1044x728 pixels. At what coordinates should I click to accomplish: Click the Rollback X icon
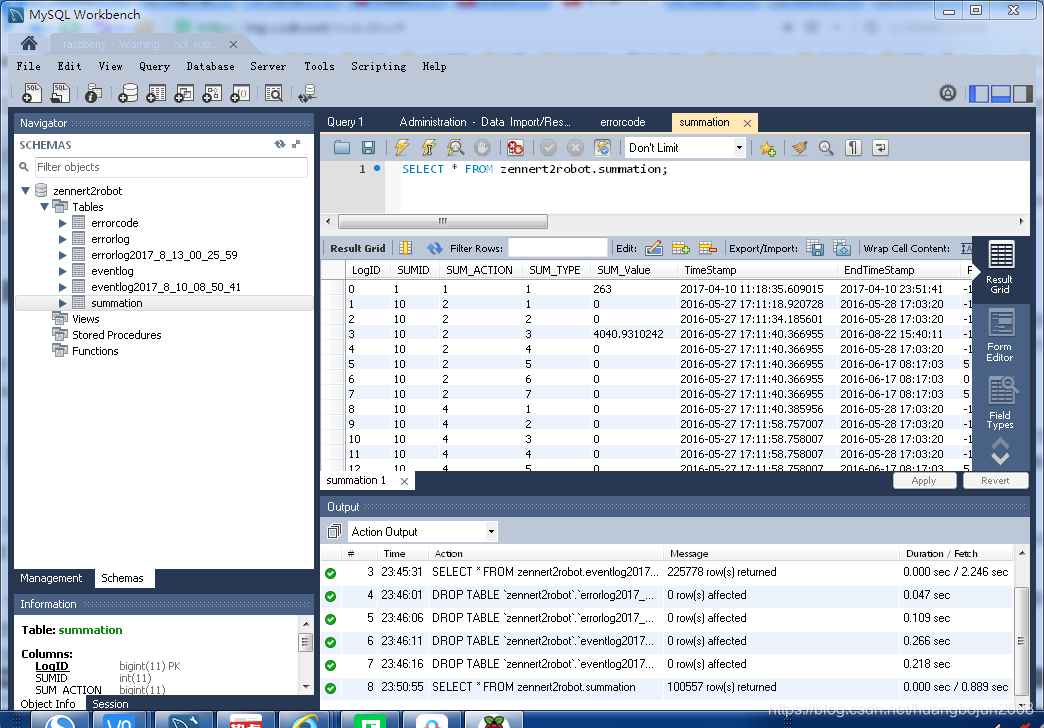pos(575,147)
